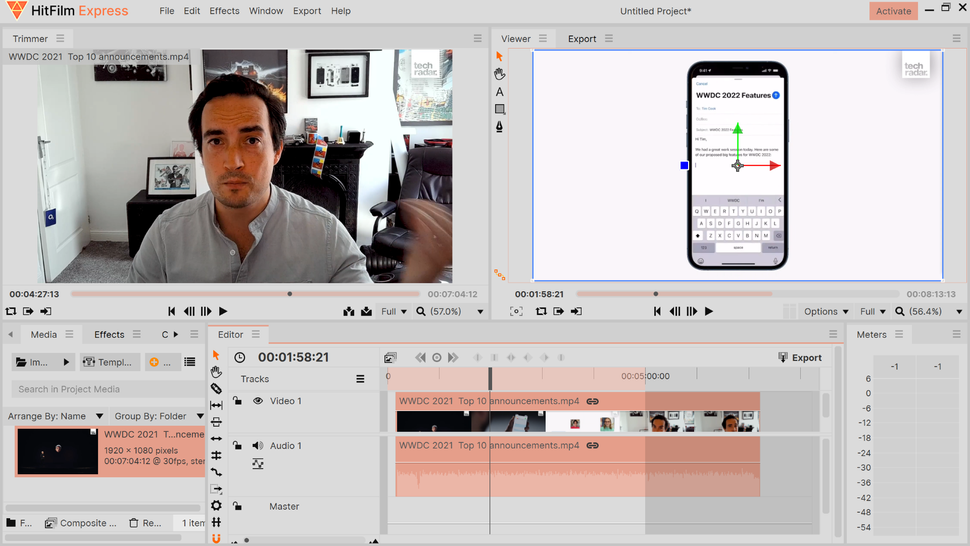Mute Audio 1 track speaker icon
Image resolution: width=970 pixels, height=546 pixels.
point(258,446)
